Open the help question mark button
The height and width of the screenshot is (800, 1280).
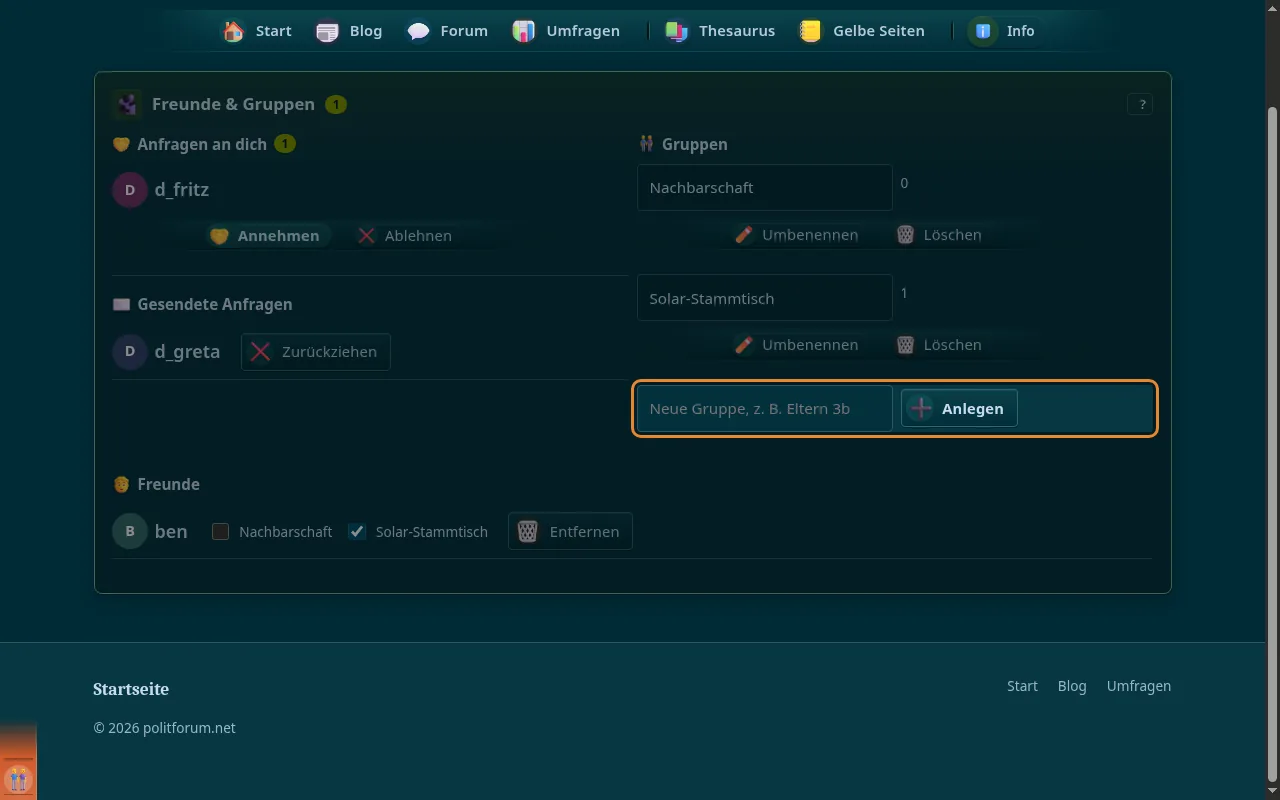[x=1140, y=104]
